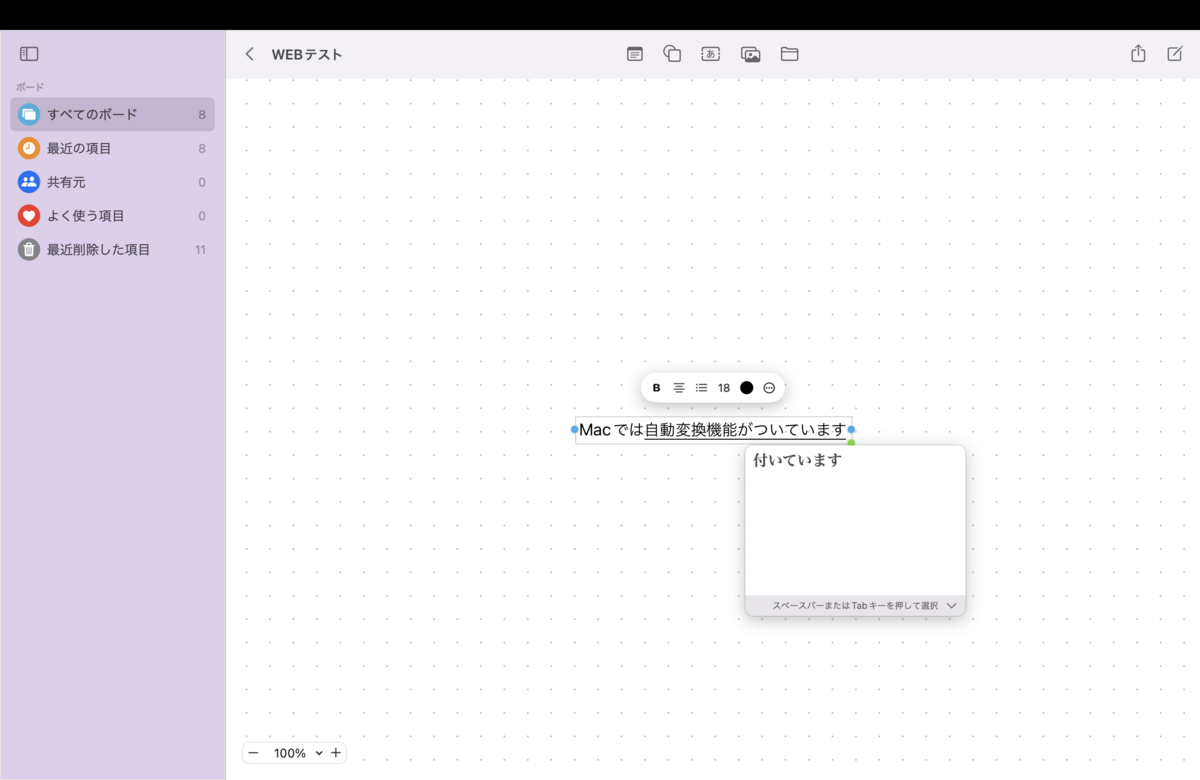Screen dimensions: 1200x780
Task: Open よく使う項目 in sidebar
Action: 112,215
